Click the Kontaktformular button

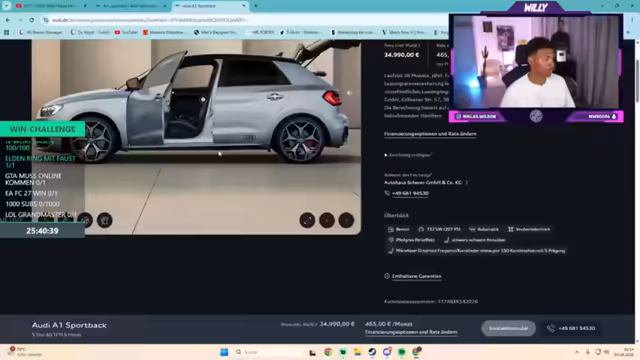click(508, 328)
